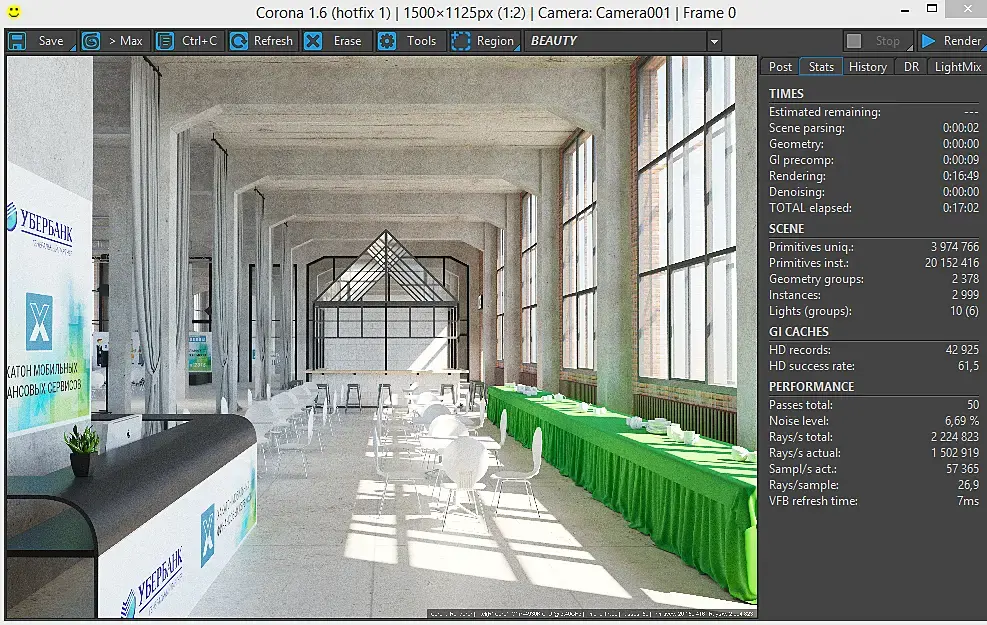The image size is (987, 625).
Task: Click the 'Rays/sample:' label
Action: pos(803,485)
